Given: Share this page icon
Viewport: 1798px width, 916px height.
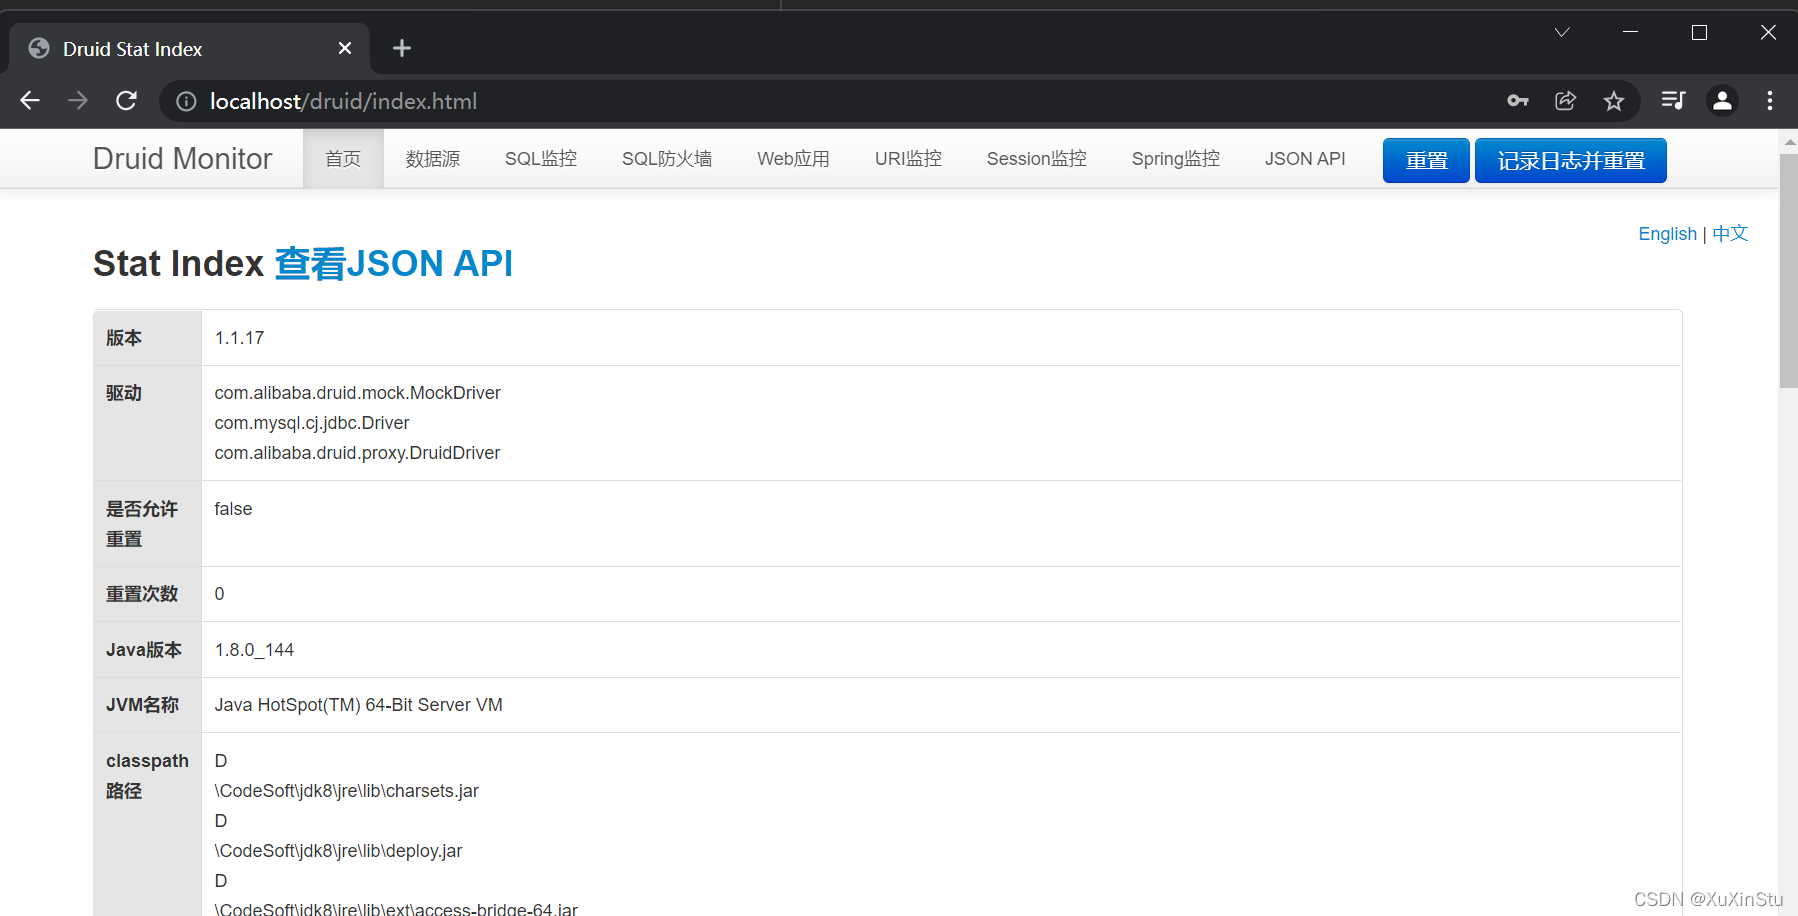Looking at the screenshot, I should pos(1566,101).
